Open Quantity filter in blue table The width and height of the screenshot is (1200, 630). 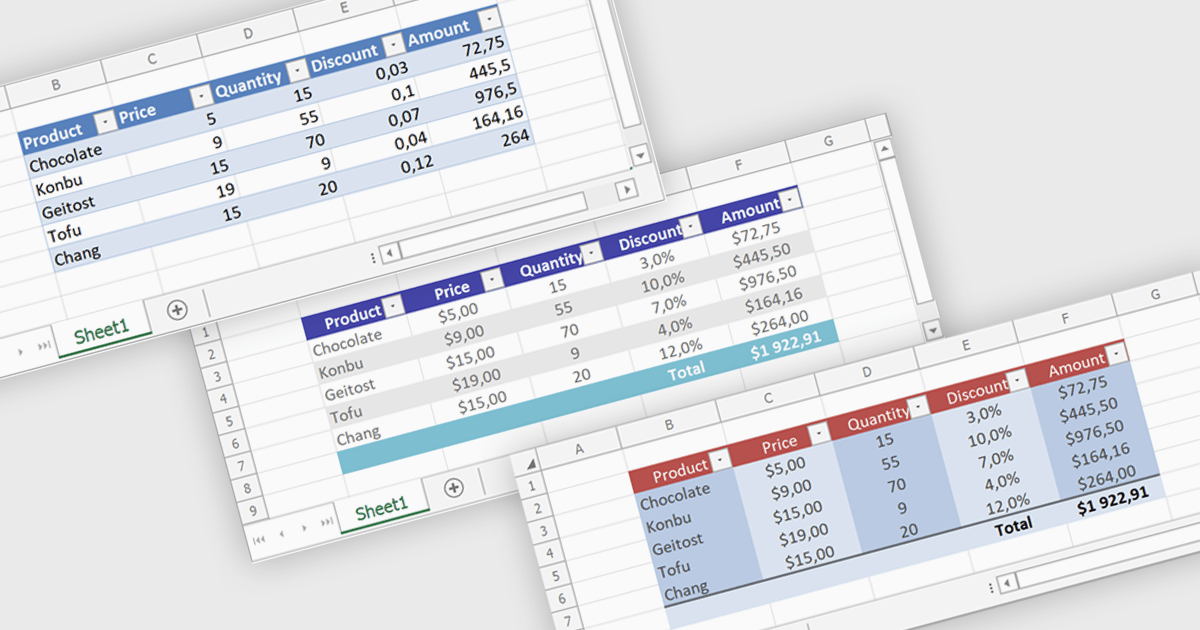click(x=296, y=70)
